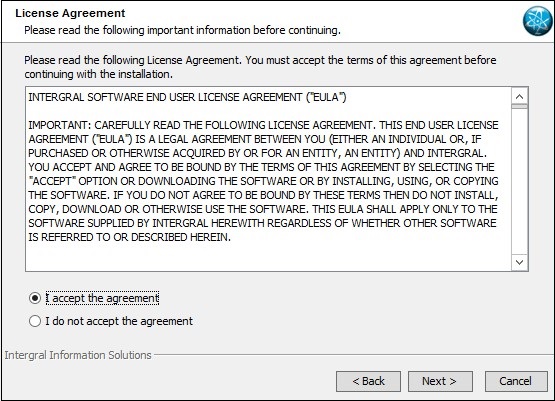Select the "I accept the agreement" radio button
Viewport: 555px width, 401px height.
pos(35,298)
